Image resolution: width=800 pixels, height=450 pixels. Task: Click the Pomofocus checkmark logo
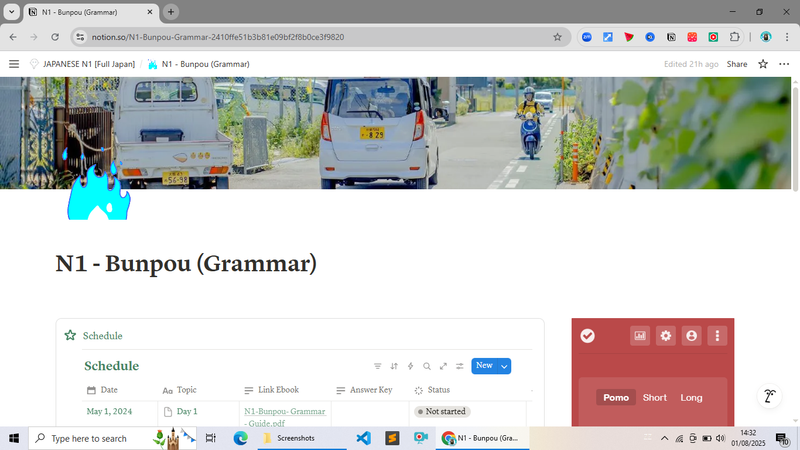[587, 336]
